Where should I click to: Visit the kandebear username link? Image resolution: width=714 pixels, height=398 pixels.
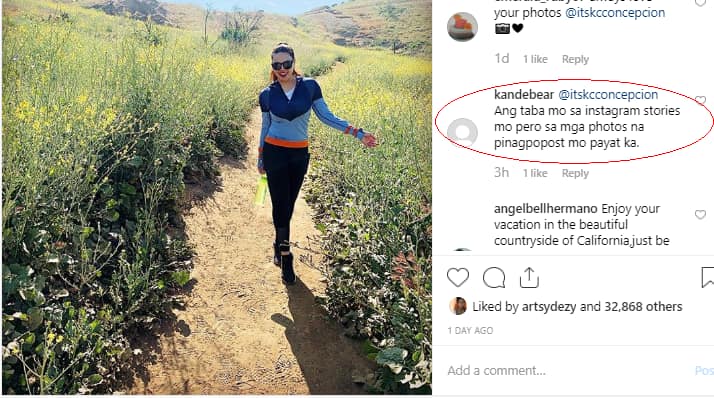tap(524, 94)
